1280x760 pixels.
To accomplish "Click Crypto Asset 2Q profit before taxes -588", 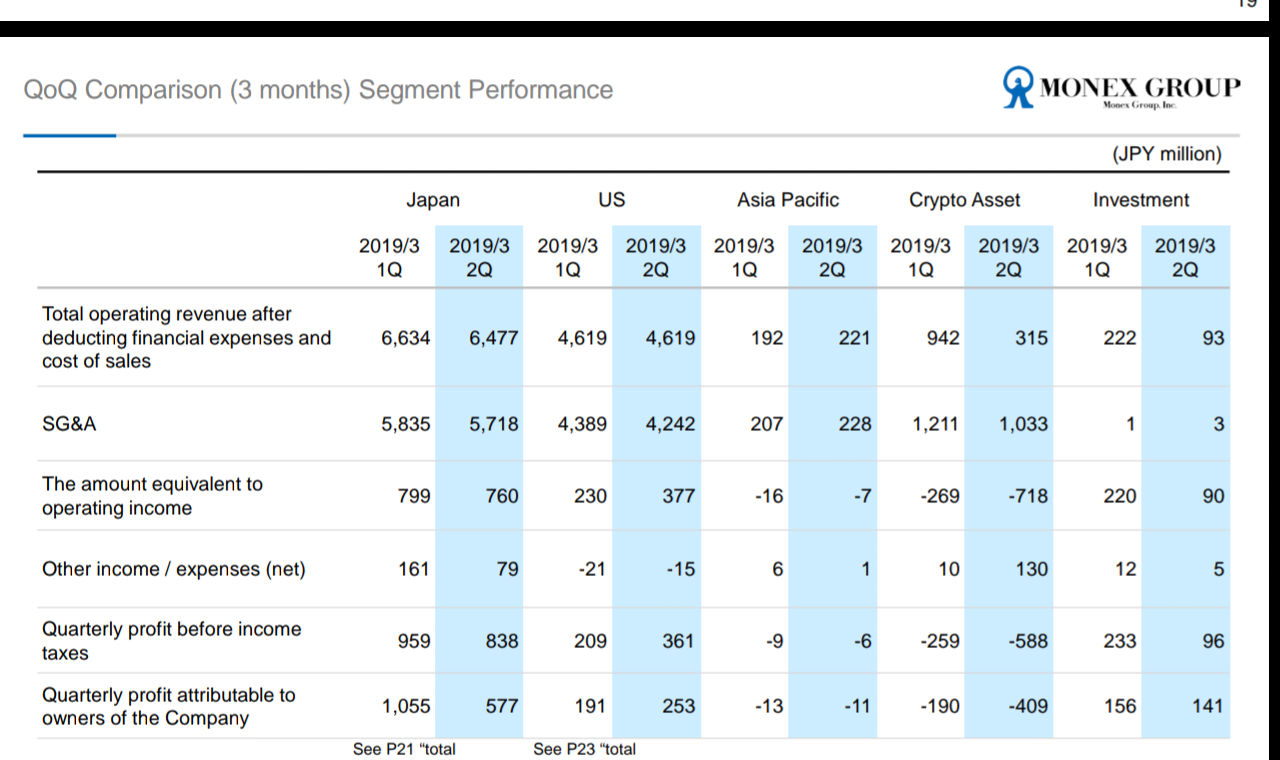I will [x=1027, y=641].
